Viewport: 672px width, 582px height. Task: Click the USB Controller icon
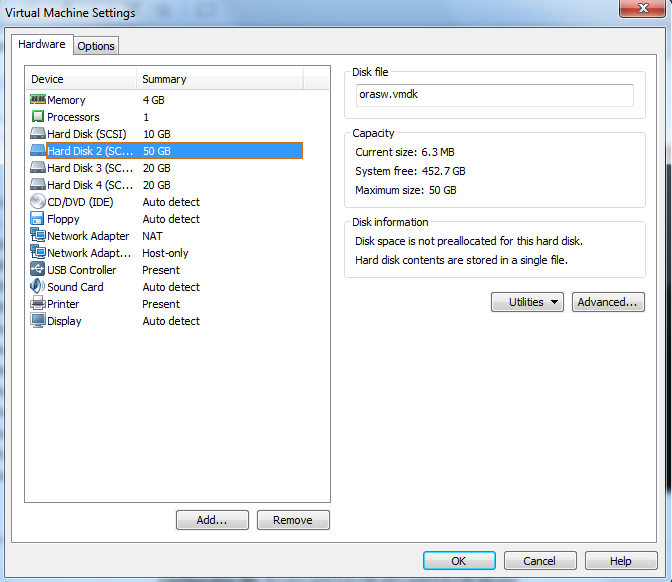[x=38, y=270]
